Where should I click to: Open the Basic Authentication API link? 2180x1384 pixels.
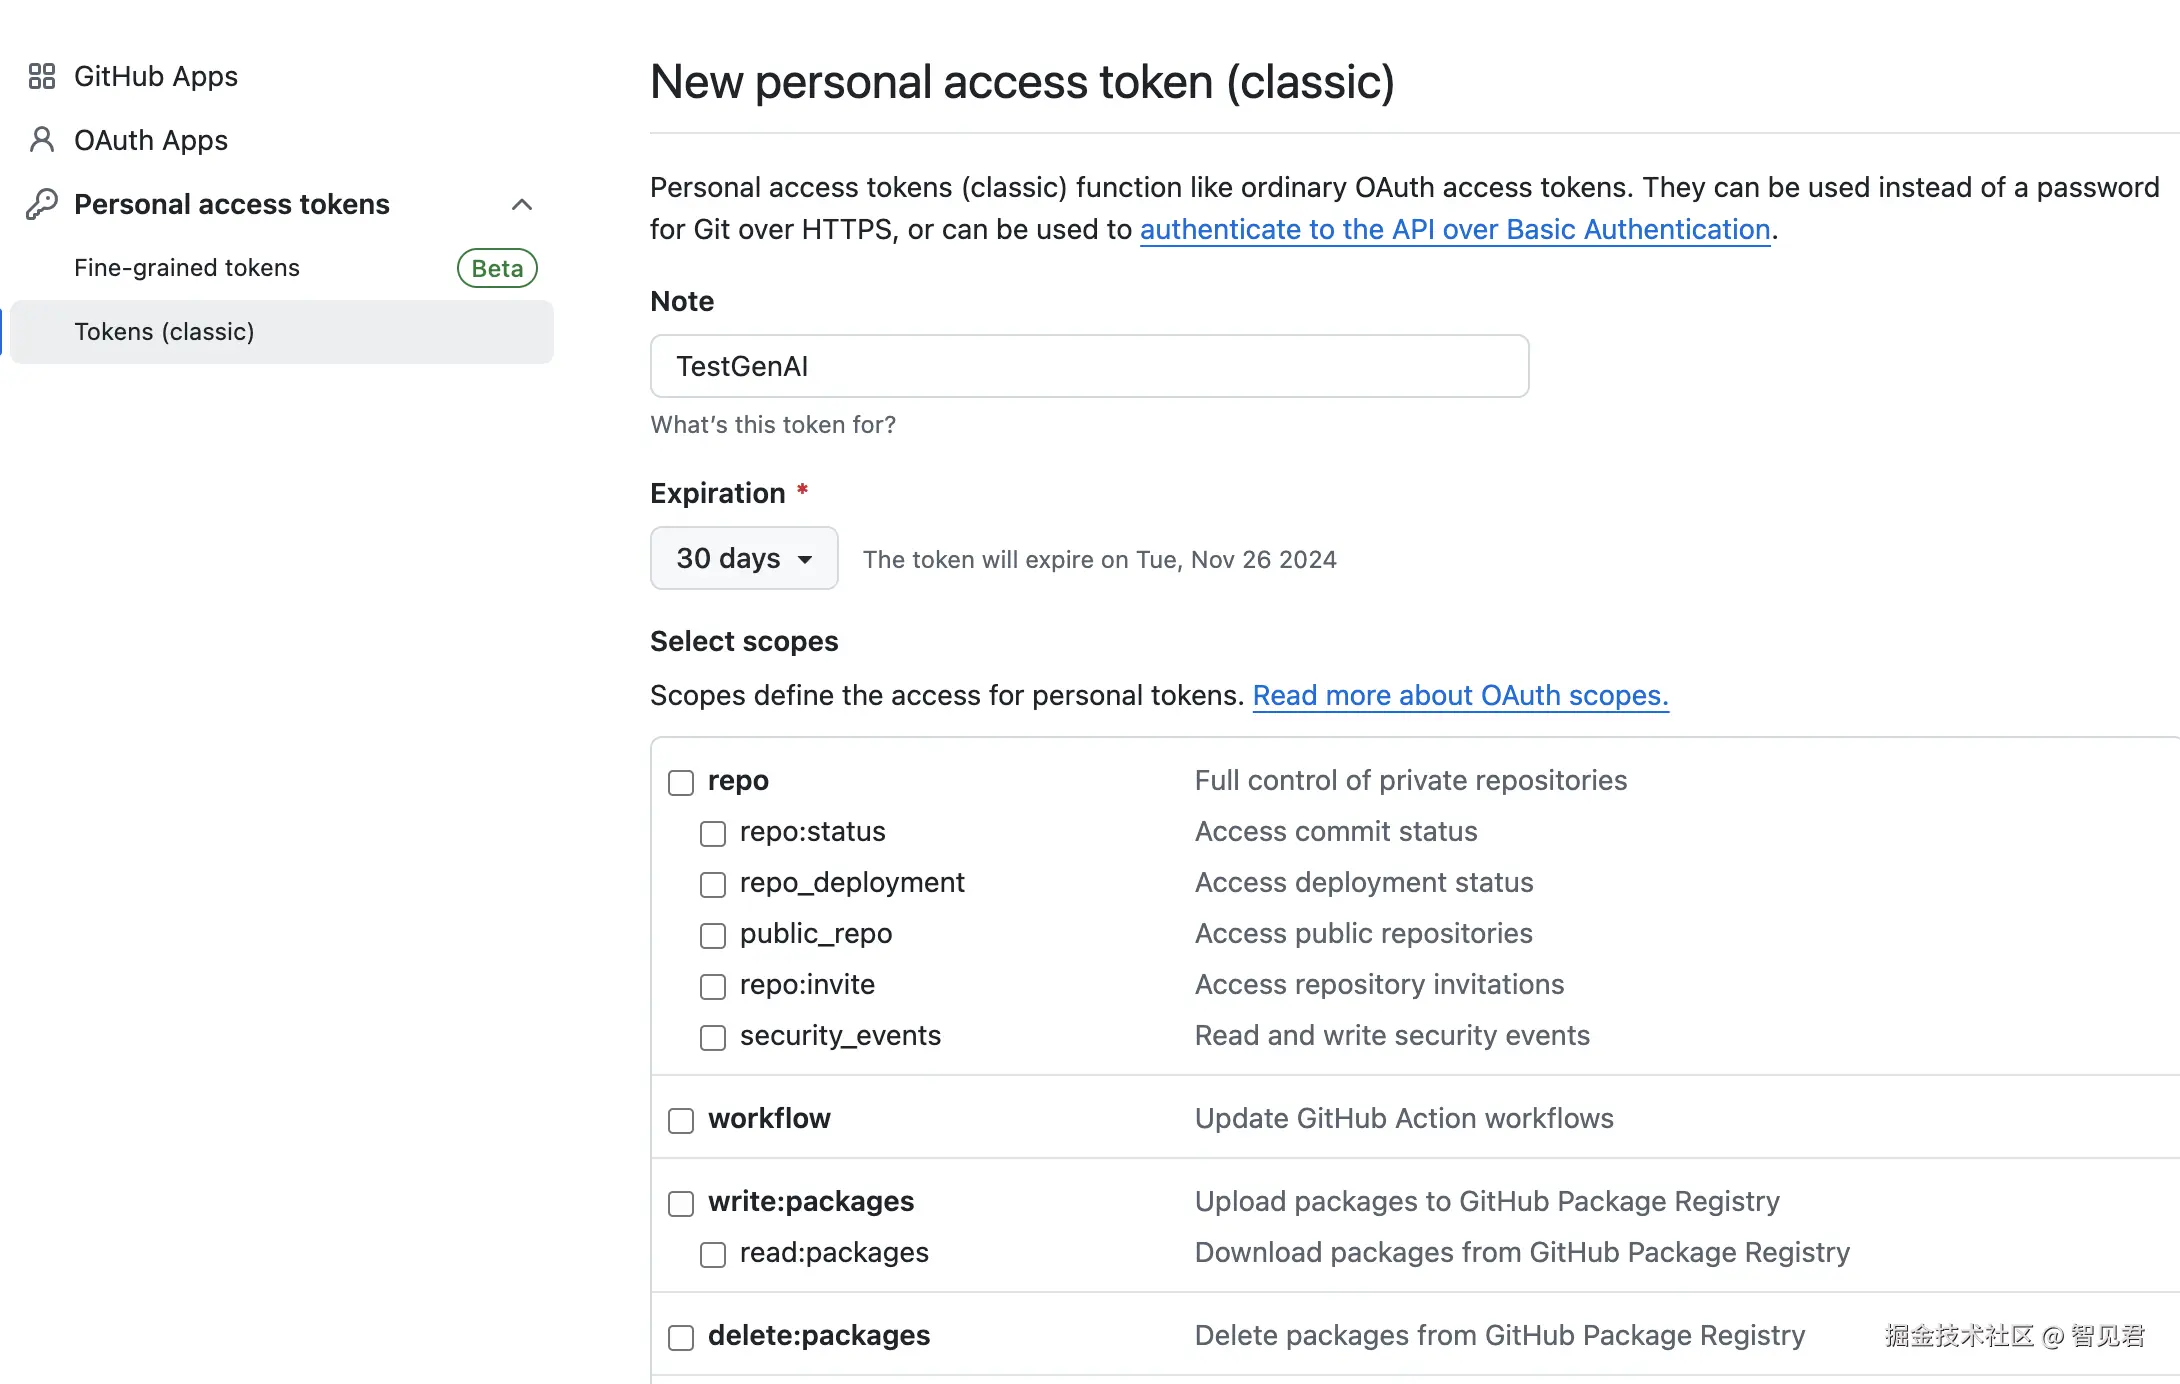click(x=1455, y=229)
